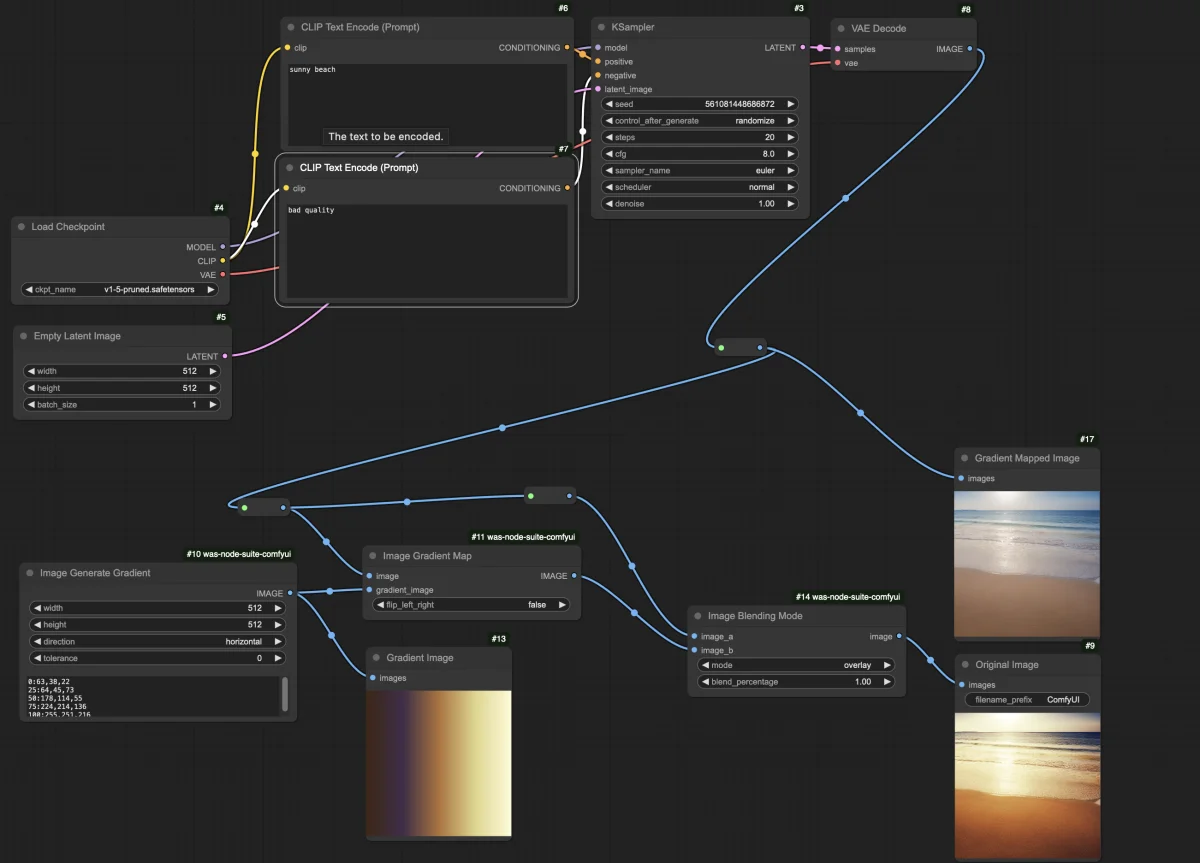Viewport: 1200px width, 863px height.
Task: Click the gradient_image input socket on Image Gradient Map
Action: click(x=370, y=590)
